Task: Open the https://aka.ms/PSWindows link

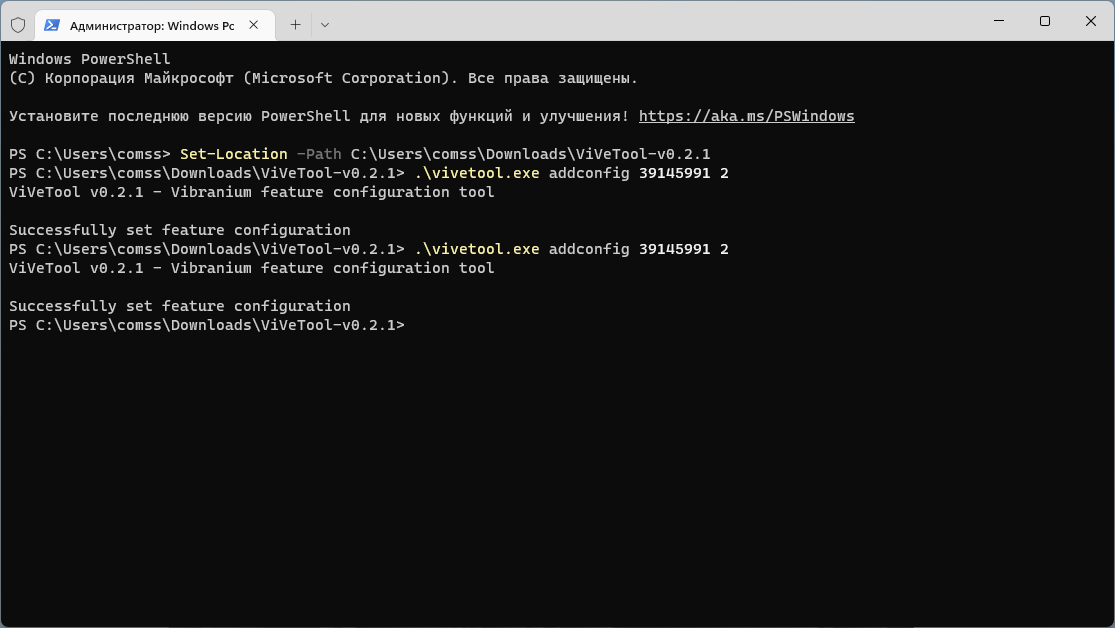Action: click(x=746, y=116)
